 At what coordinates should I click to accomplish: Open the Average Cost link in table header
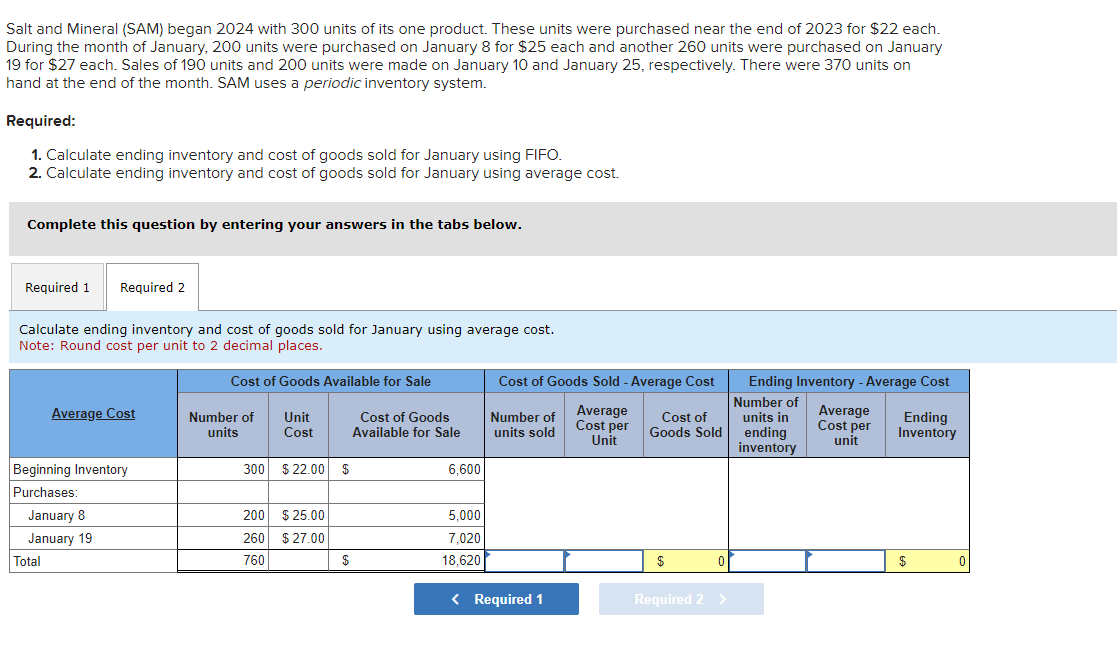(x=93, y=412)
